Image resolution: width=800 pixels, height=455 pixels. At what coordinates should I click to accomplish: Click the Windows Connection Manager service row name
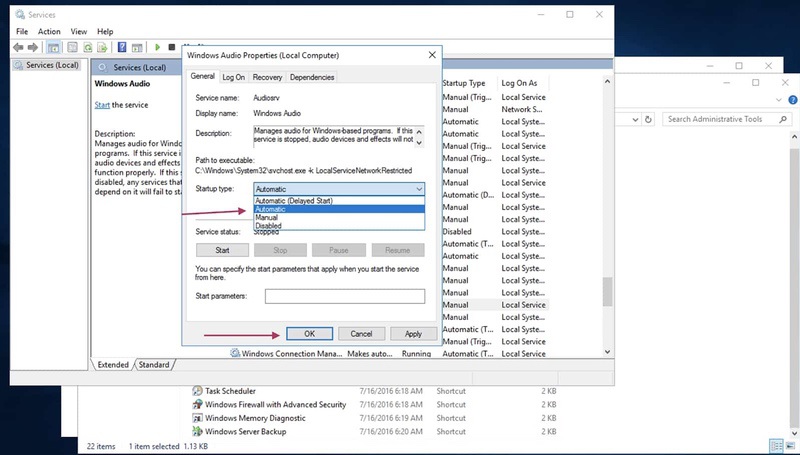pos(292,353)
